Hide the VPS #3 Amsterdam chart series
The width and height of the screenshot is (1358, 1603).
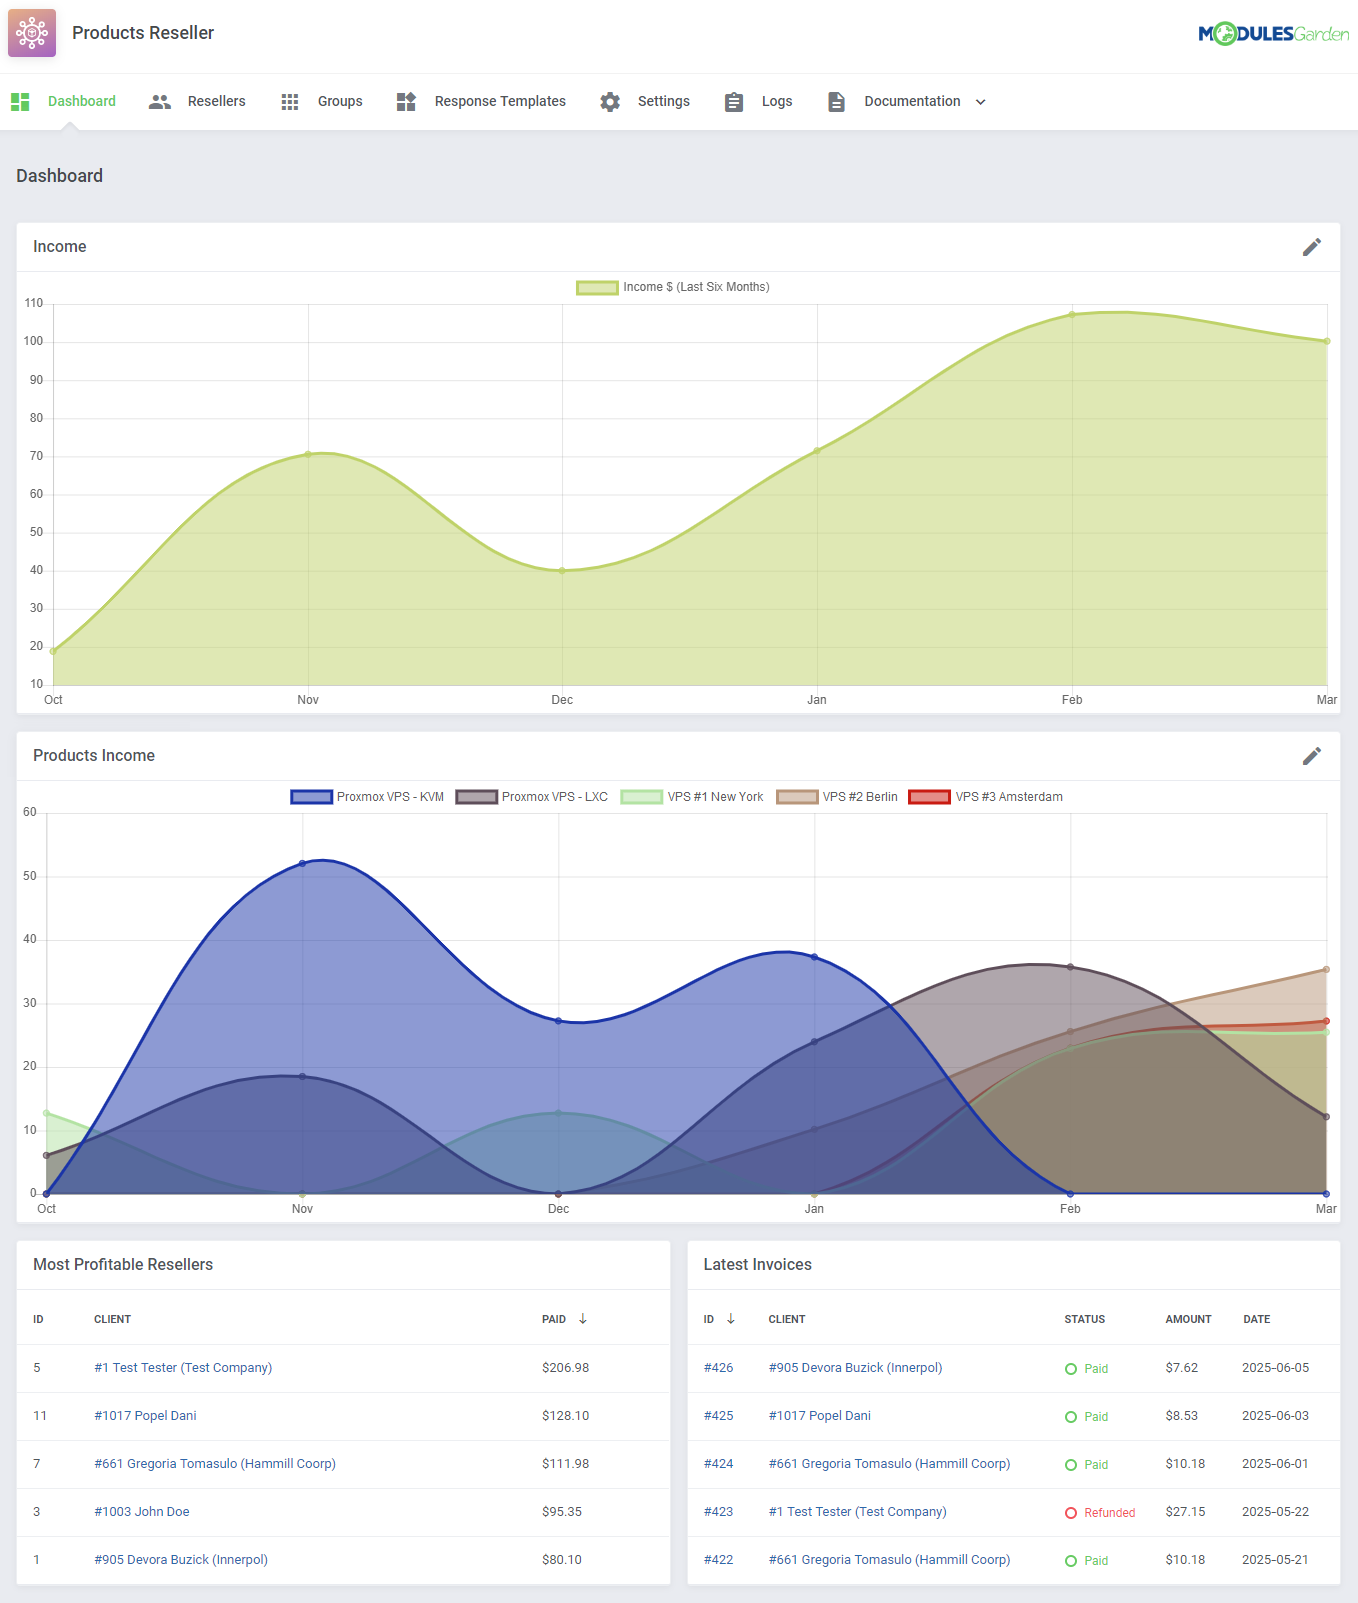click(x=985, y=797)
